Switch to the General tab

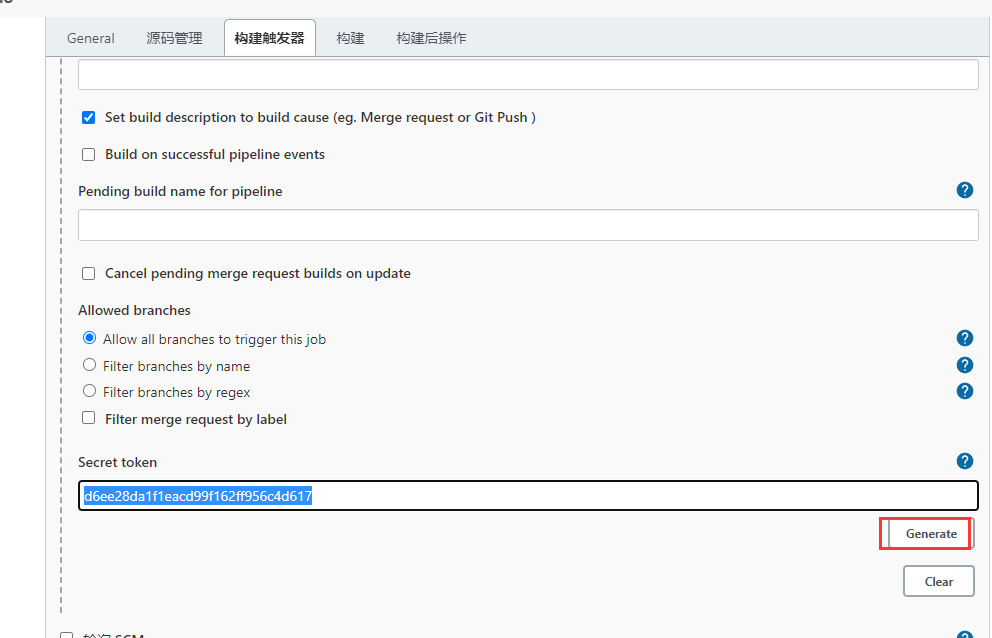[x=90, y=38]
